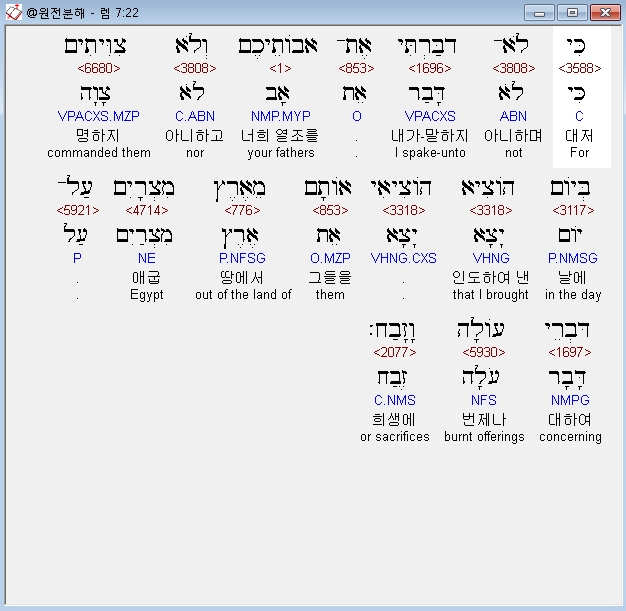
Task: Click the Hebrew word above <4714>
Action: coord(144,188)
